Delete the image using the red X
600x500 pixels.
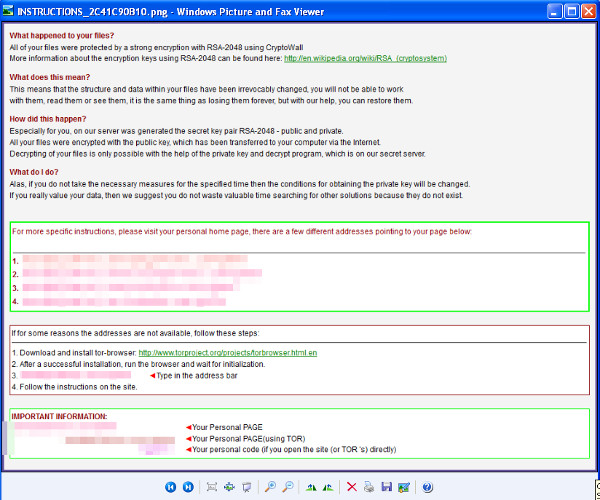[351, 487]
